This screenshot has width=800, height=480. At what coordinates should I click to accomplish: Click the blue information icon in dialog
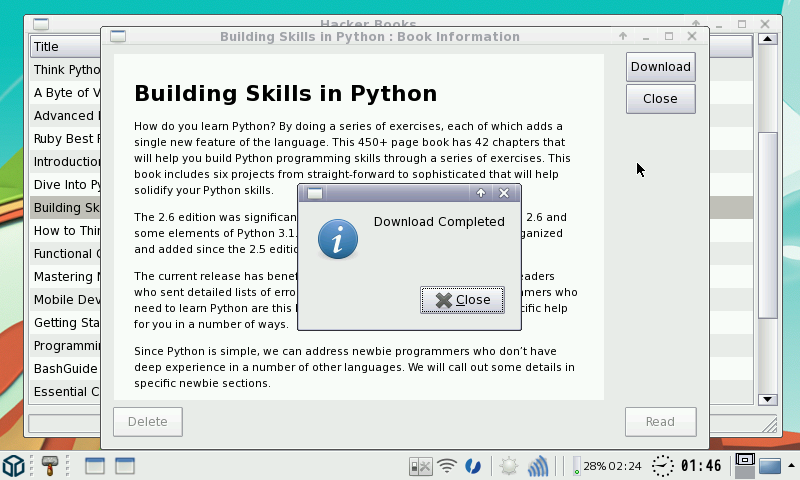coord(338,239)
